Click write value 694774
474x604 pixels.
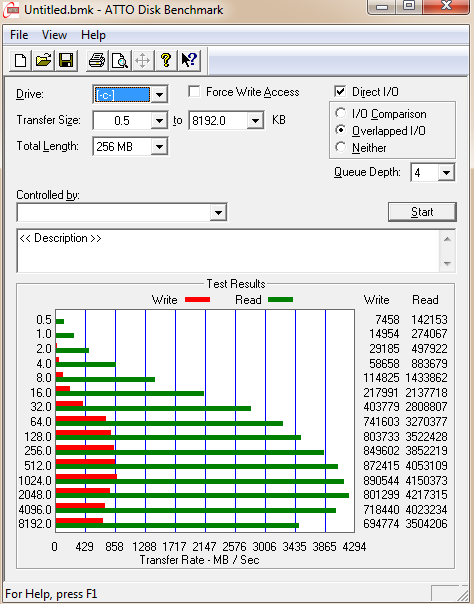(381, 523)
